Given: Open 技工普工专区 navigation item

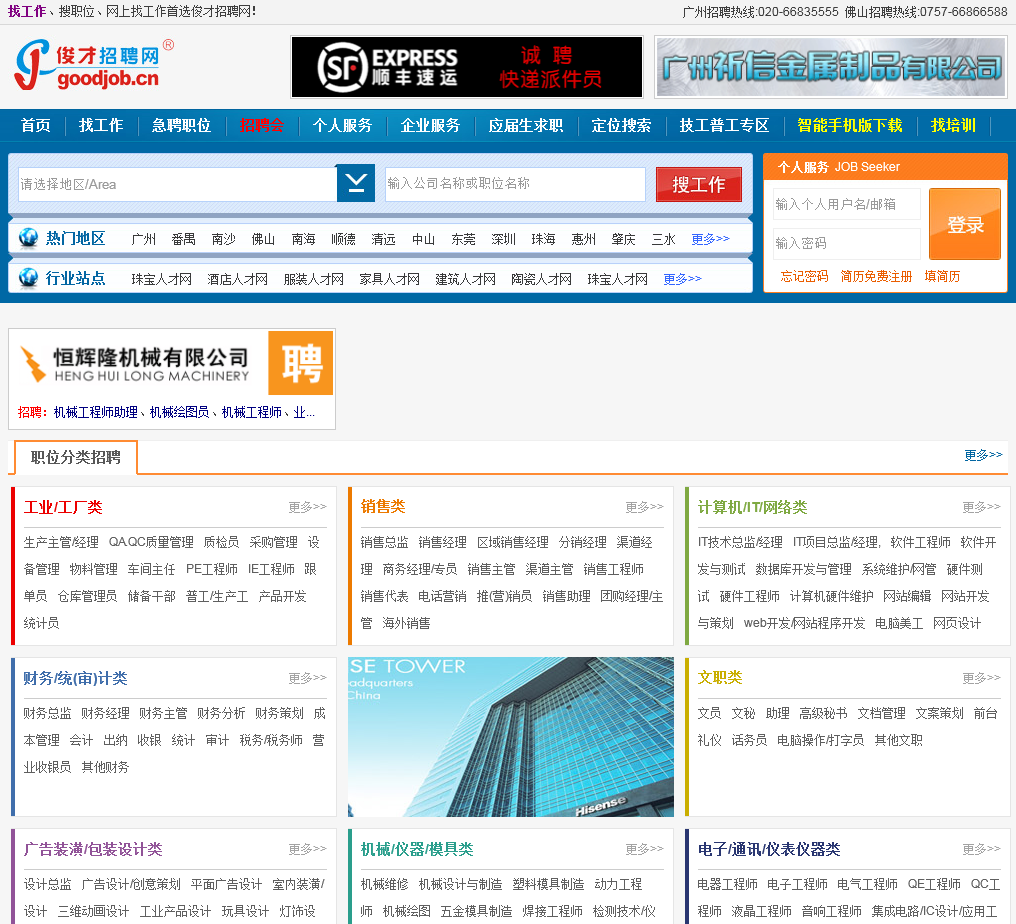Looking at the screenshot, I should 724,125.
